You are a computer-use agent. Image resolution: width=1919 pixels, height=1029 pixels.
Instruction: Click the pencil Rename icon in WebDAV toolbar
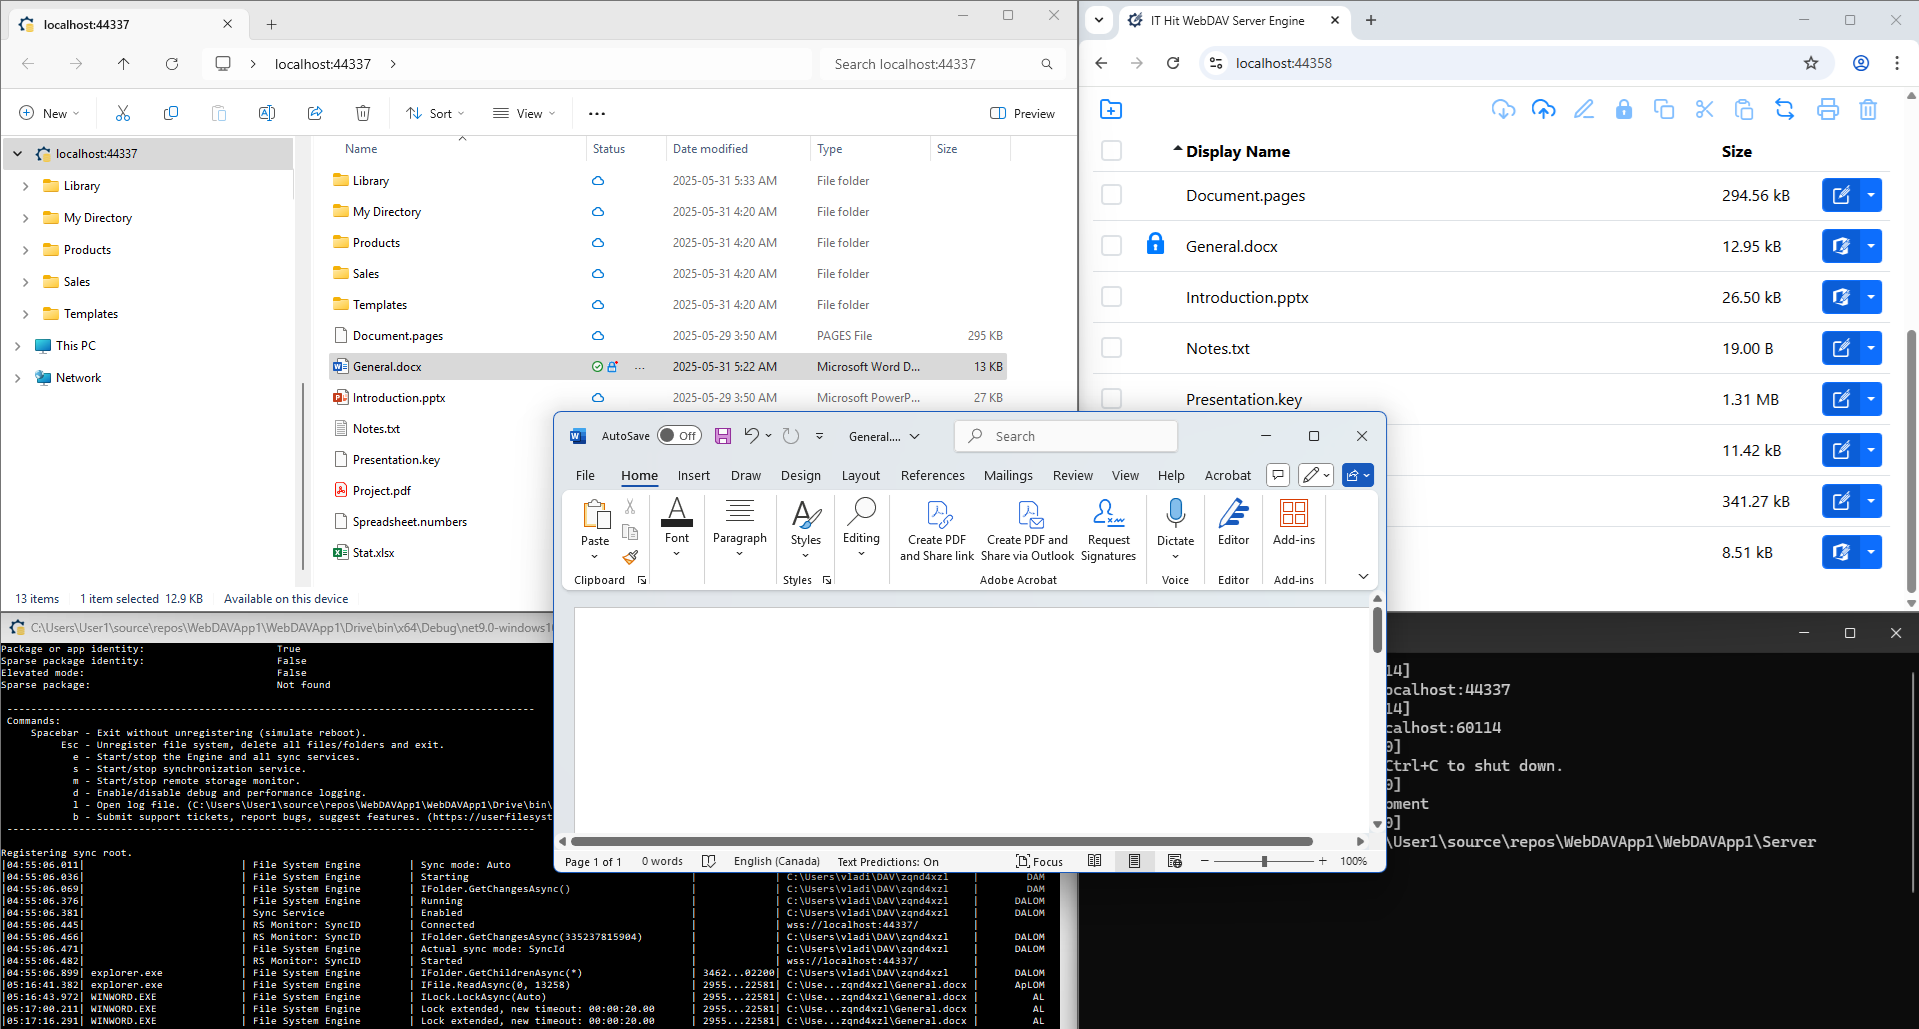(x=1584, y=109)
